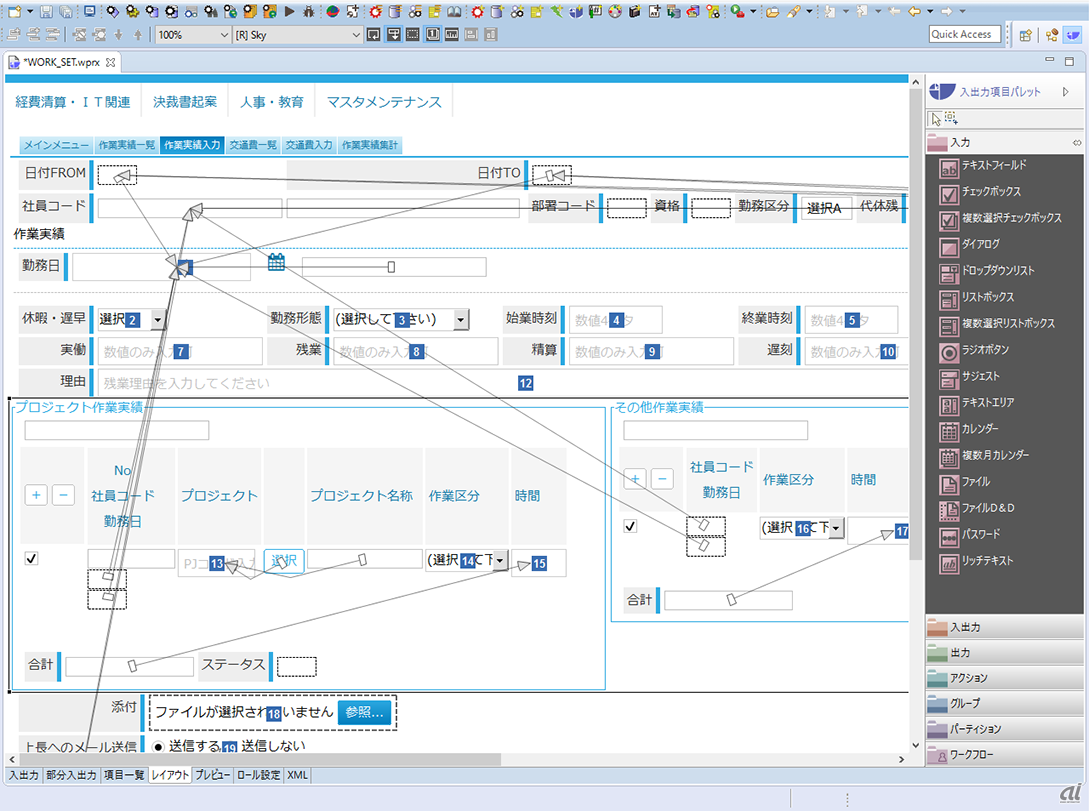Click the Run play icon in toolbar

[288, 12]
